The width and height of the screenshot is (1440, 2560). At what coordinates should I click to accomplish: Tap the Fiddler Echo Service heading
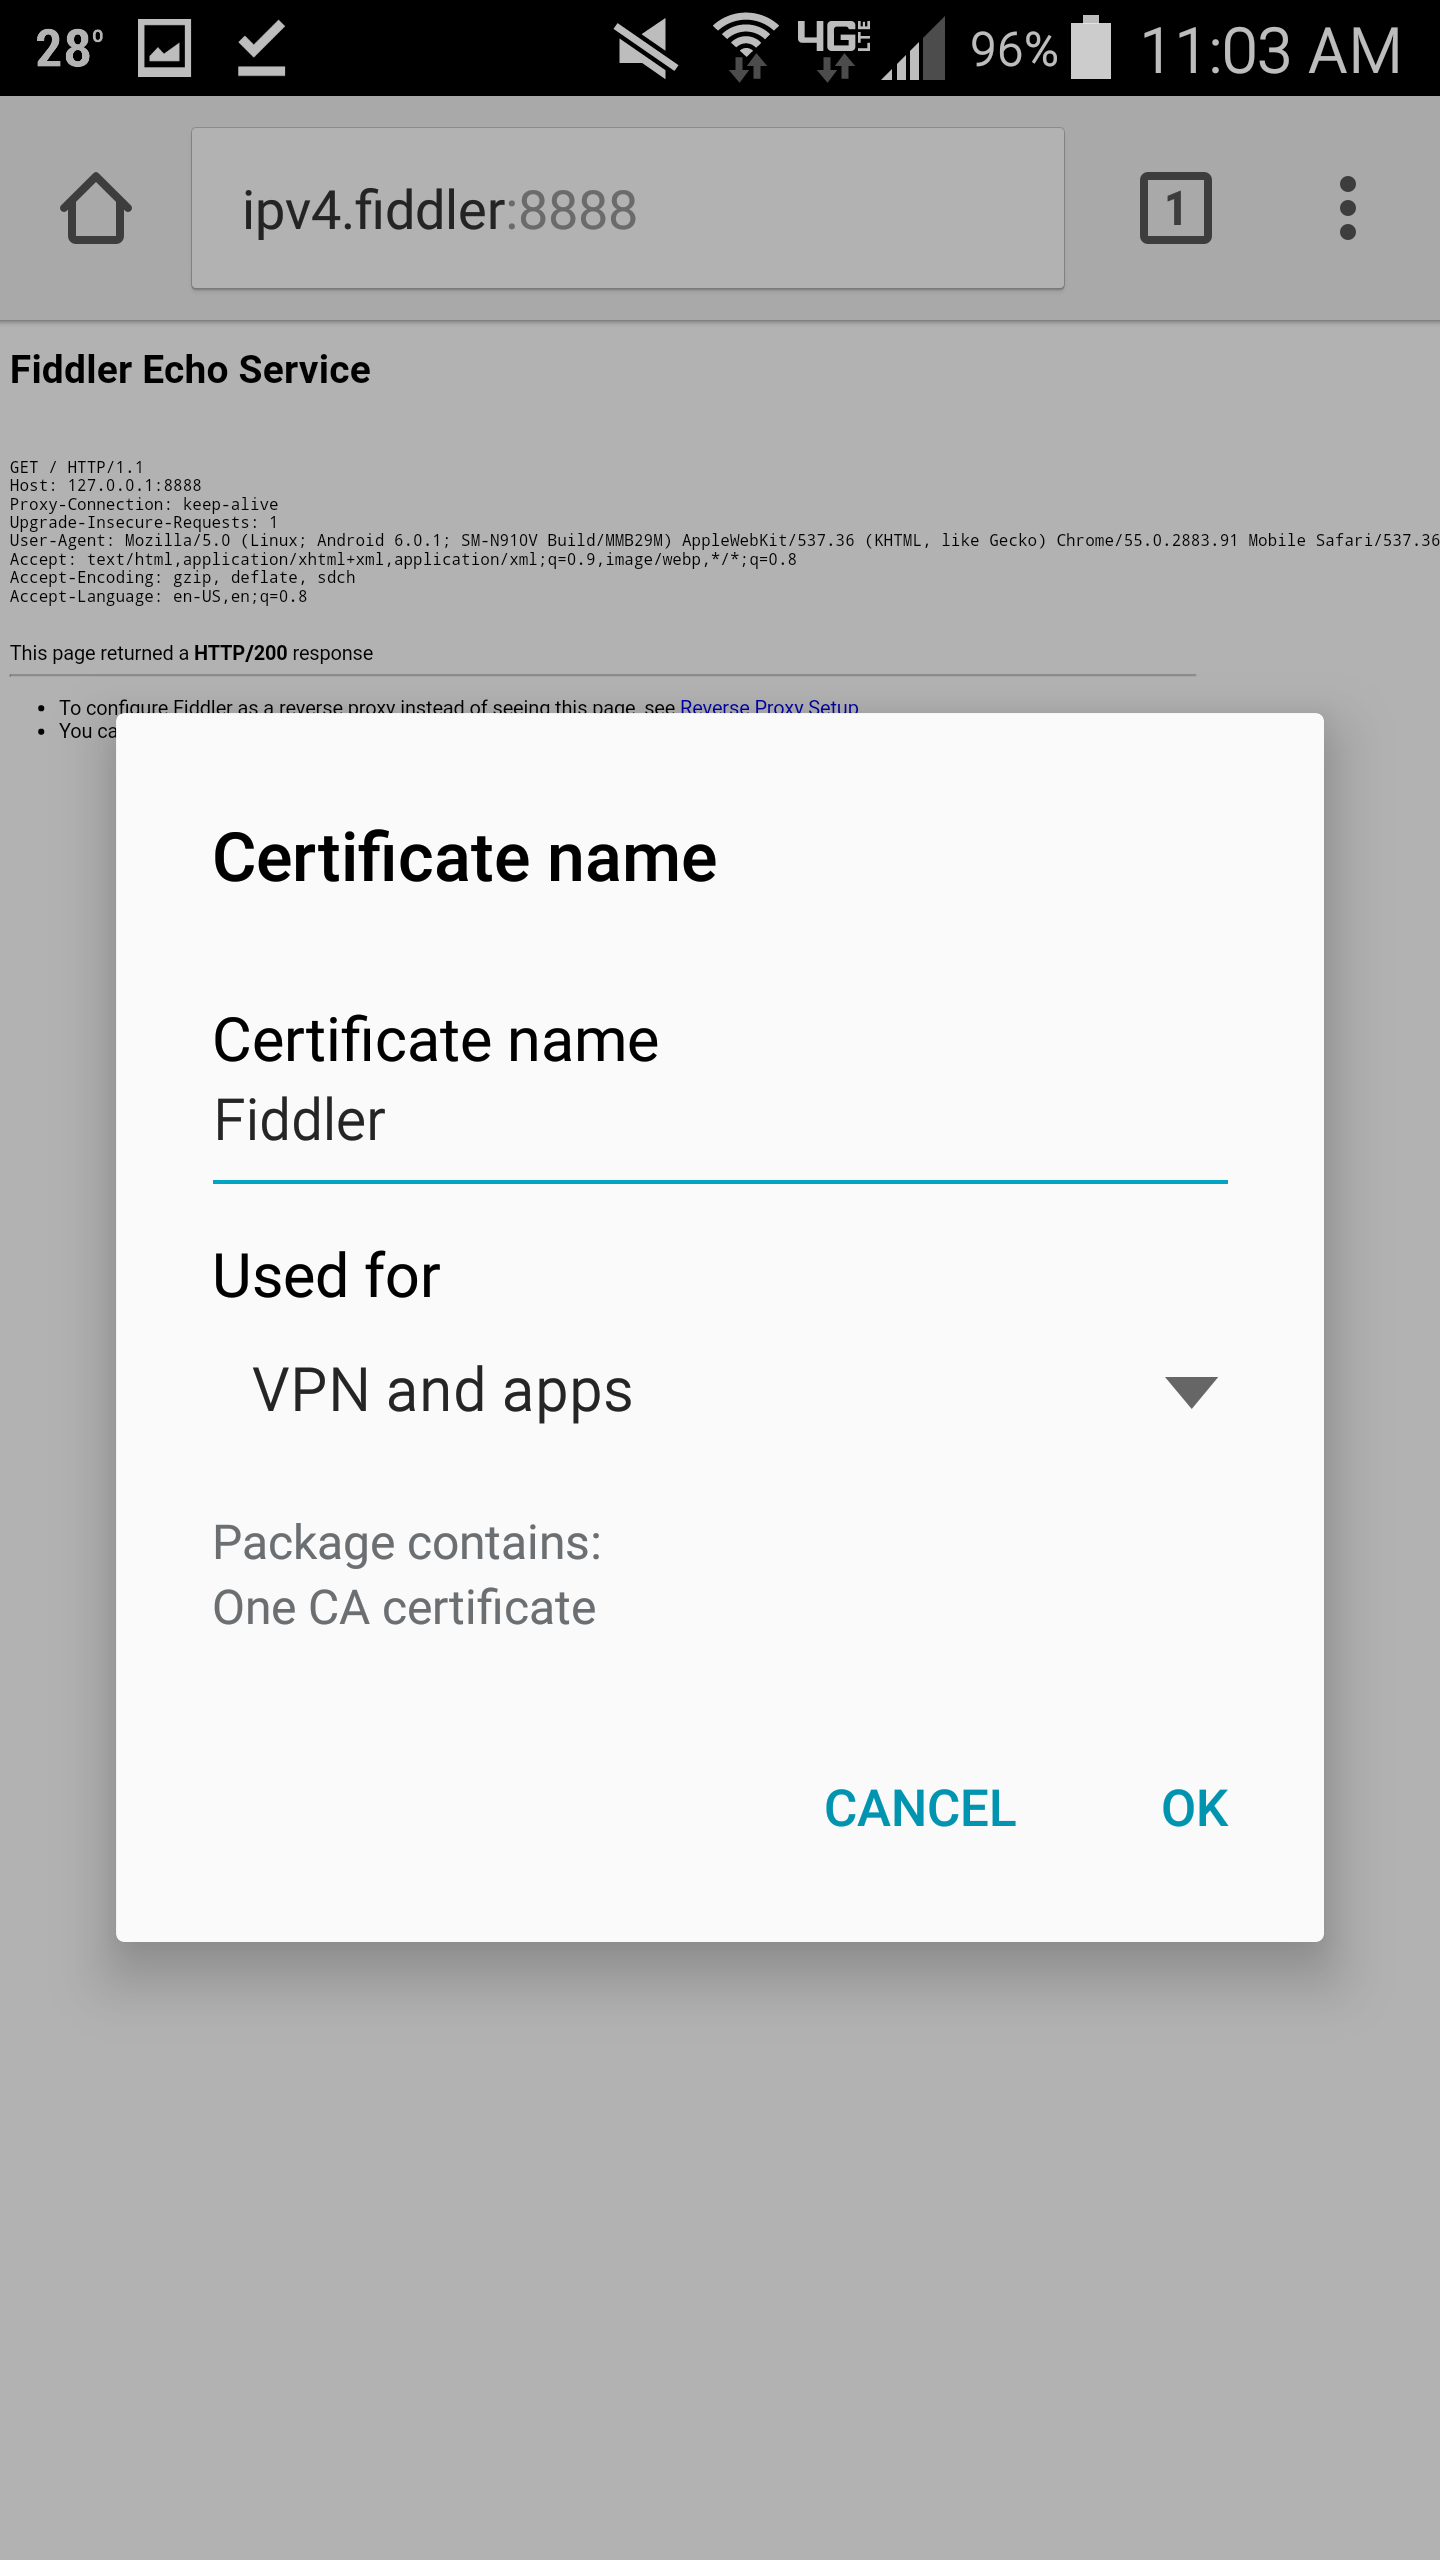[190, 370]
